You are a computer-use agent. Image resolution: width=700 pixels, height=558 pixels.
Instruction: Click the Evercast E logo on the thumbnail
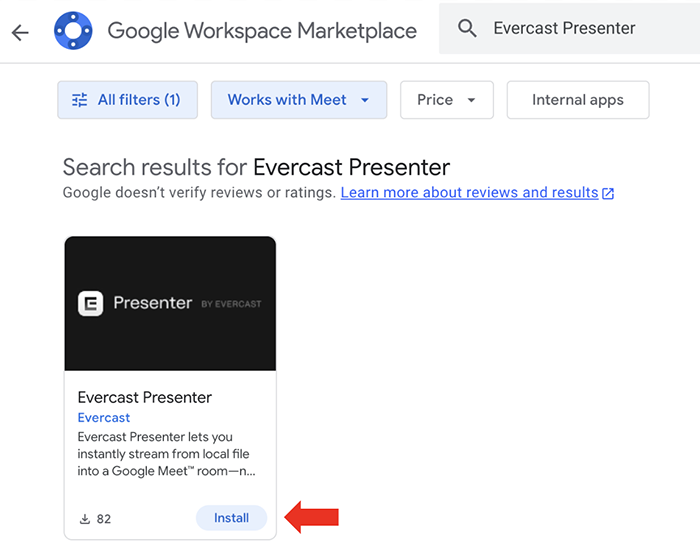tap(91, 304)
